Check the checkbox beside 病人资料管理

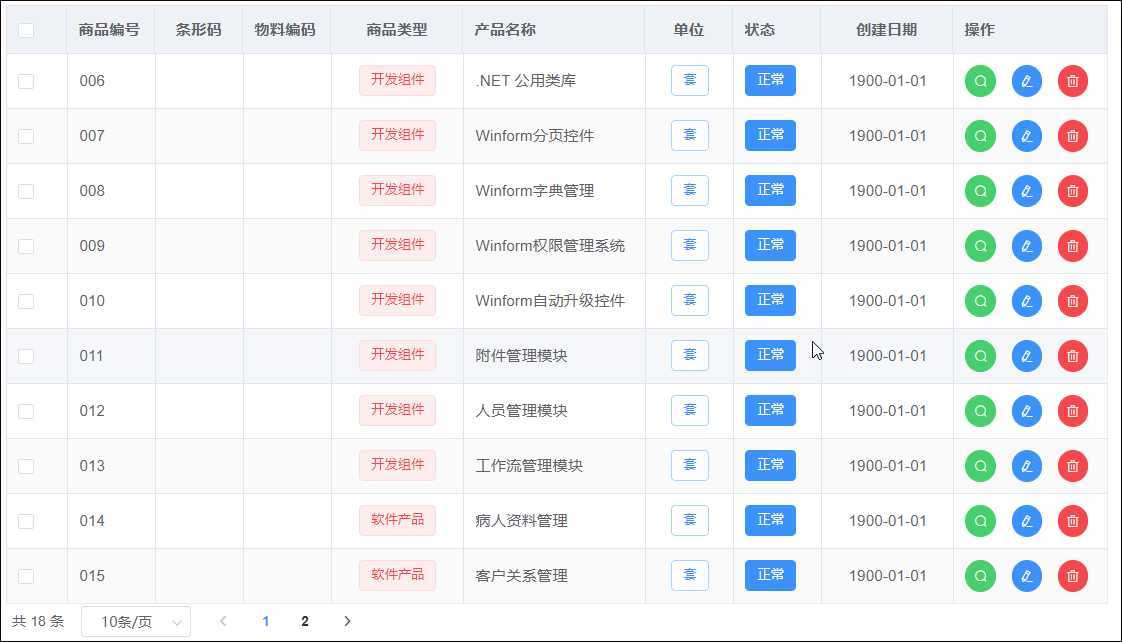click(x=27, y=520)
